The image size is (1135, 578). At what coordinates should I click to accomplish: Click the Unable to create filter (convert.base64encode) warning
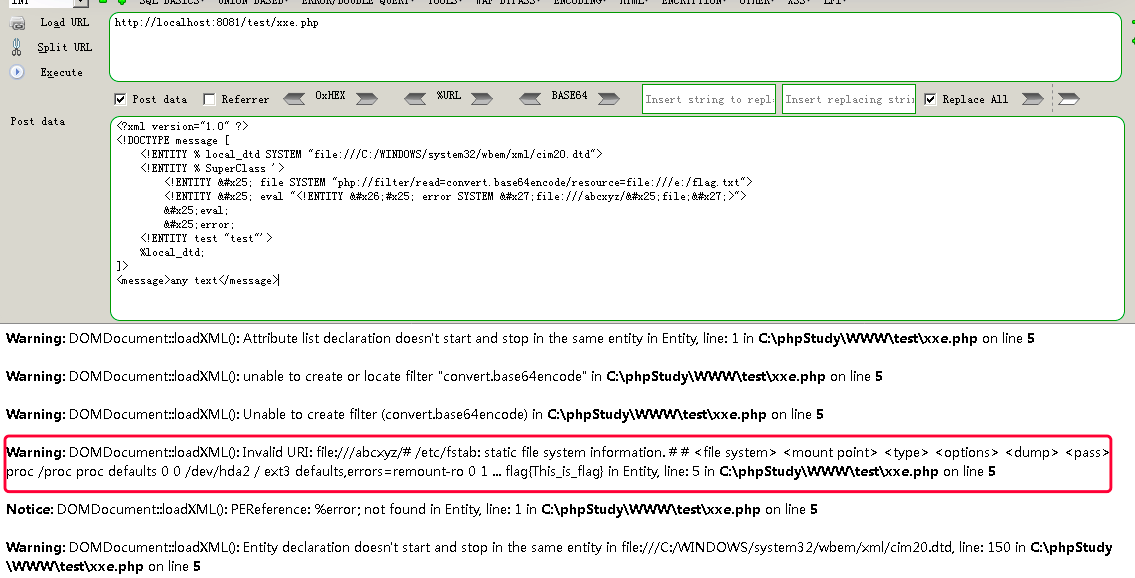(x=415, y=415)
